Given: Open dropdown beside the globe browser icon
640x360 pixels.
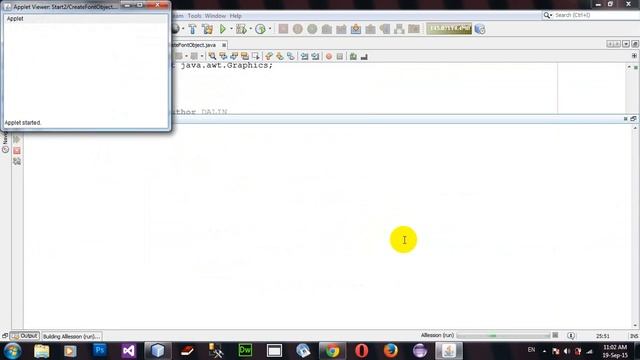Looking at the screenshot, I should click(x=182, y=29).
